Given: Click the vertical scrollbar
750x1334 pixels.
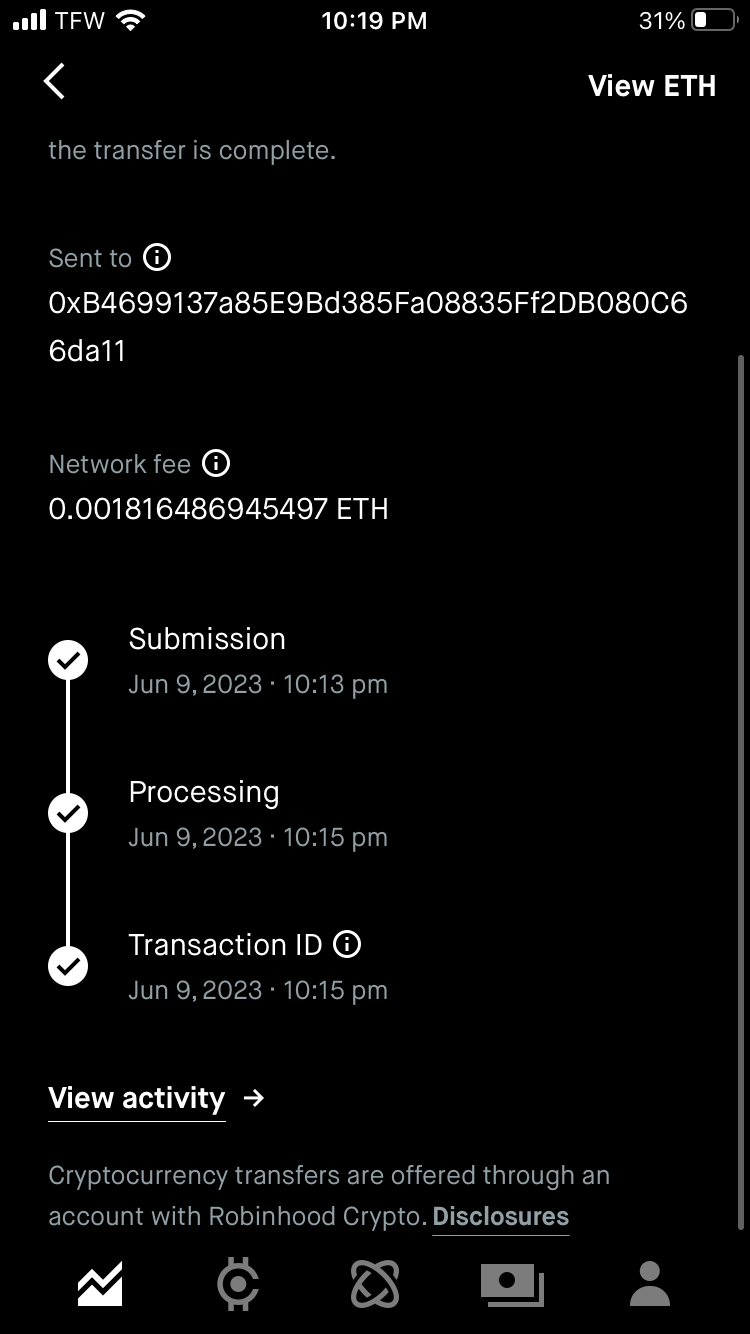Looking at the screenshot, I should (x=740, y=790).
